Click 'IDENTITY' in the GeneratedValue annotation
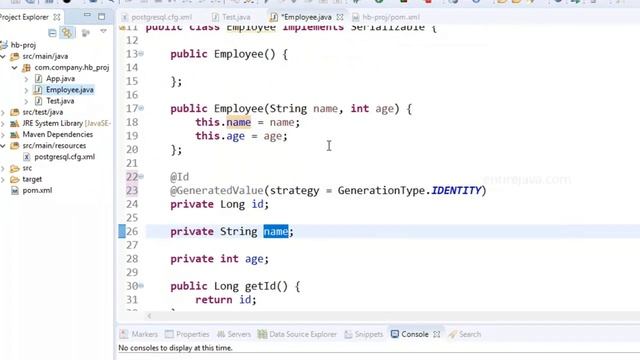Viewport: 640px width, 360px height. tap(456, 191)
